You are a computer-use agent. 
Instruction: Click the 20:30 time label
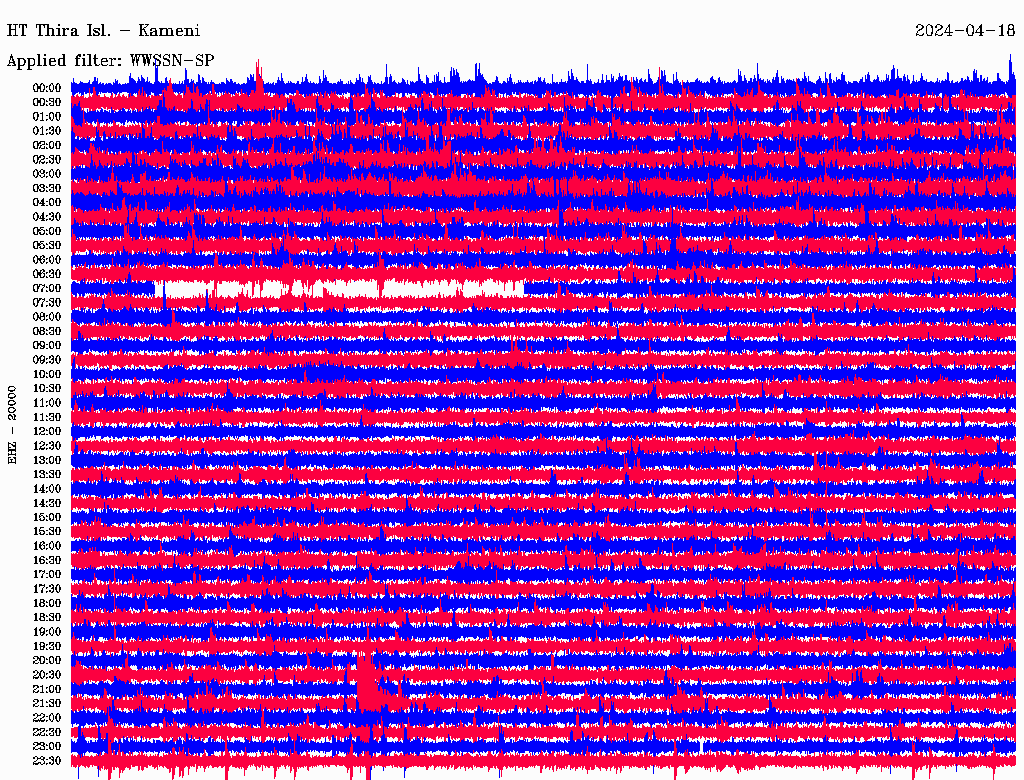(47, 675)
